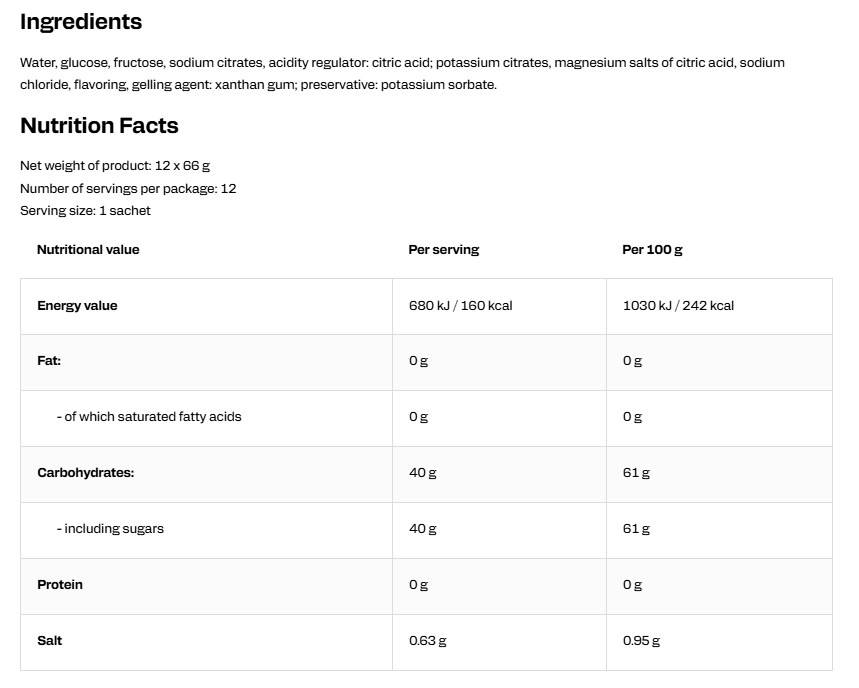This screenshot has width=859, height=688.
Task: Select the Fat row label
Action: coord(49,360)
